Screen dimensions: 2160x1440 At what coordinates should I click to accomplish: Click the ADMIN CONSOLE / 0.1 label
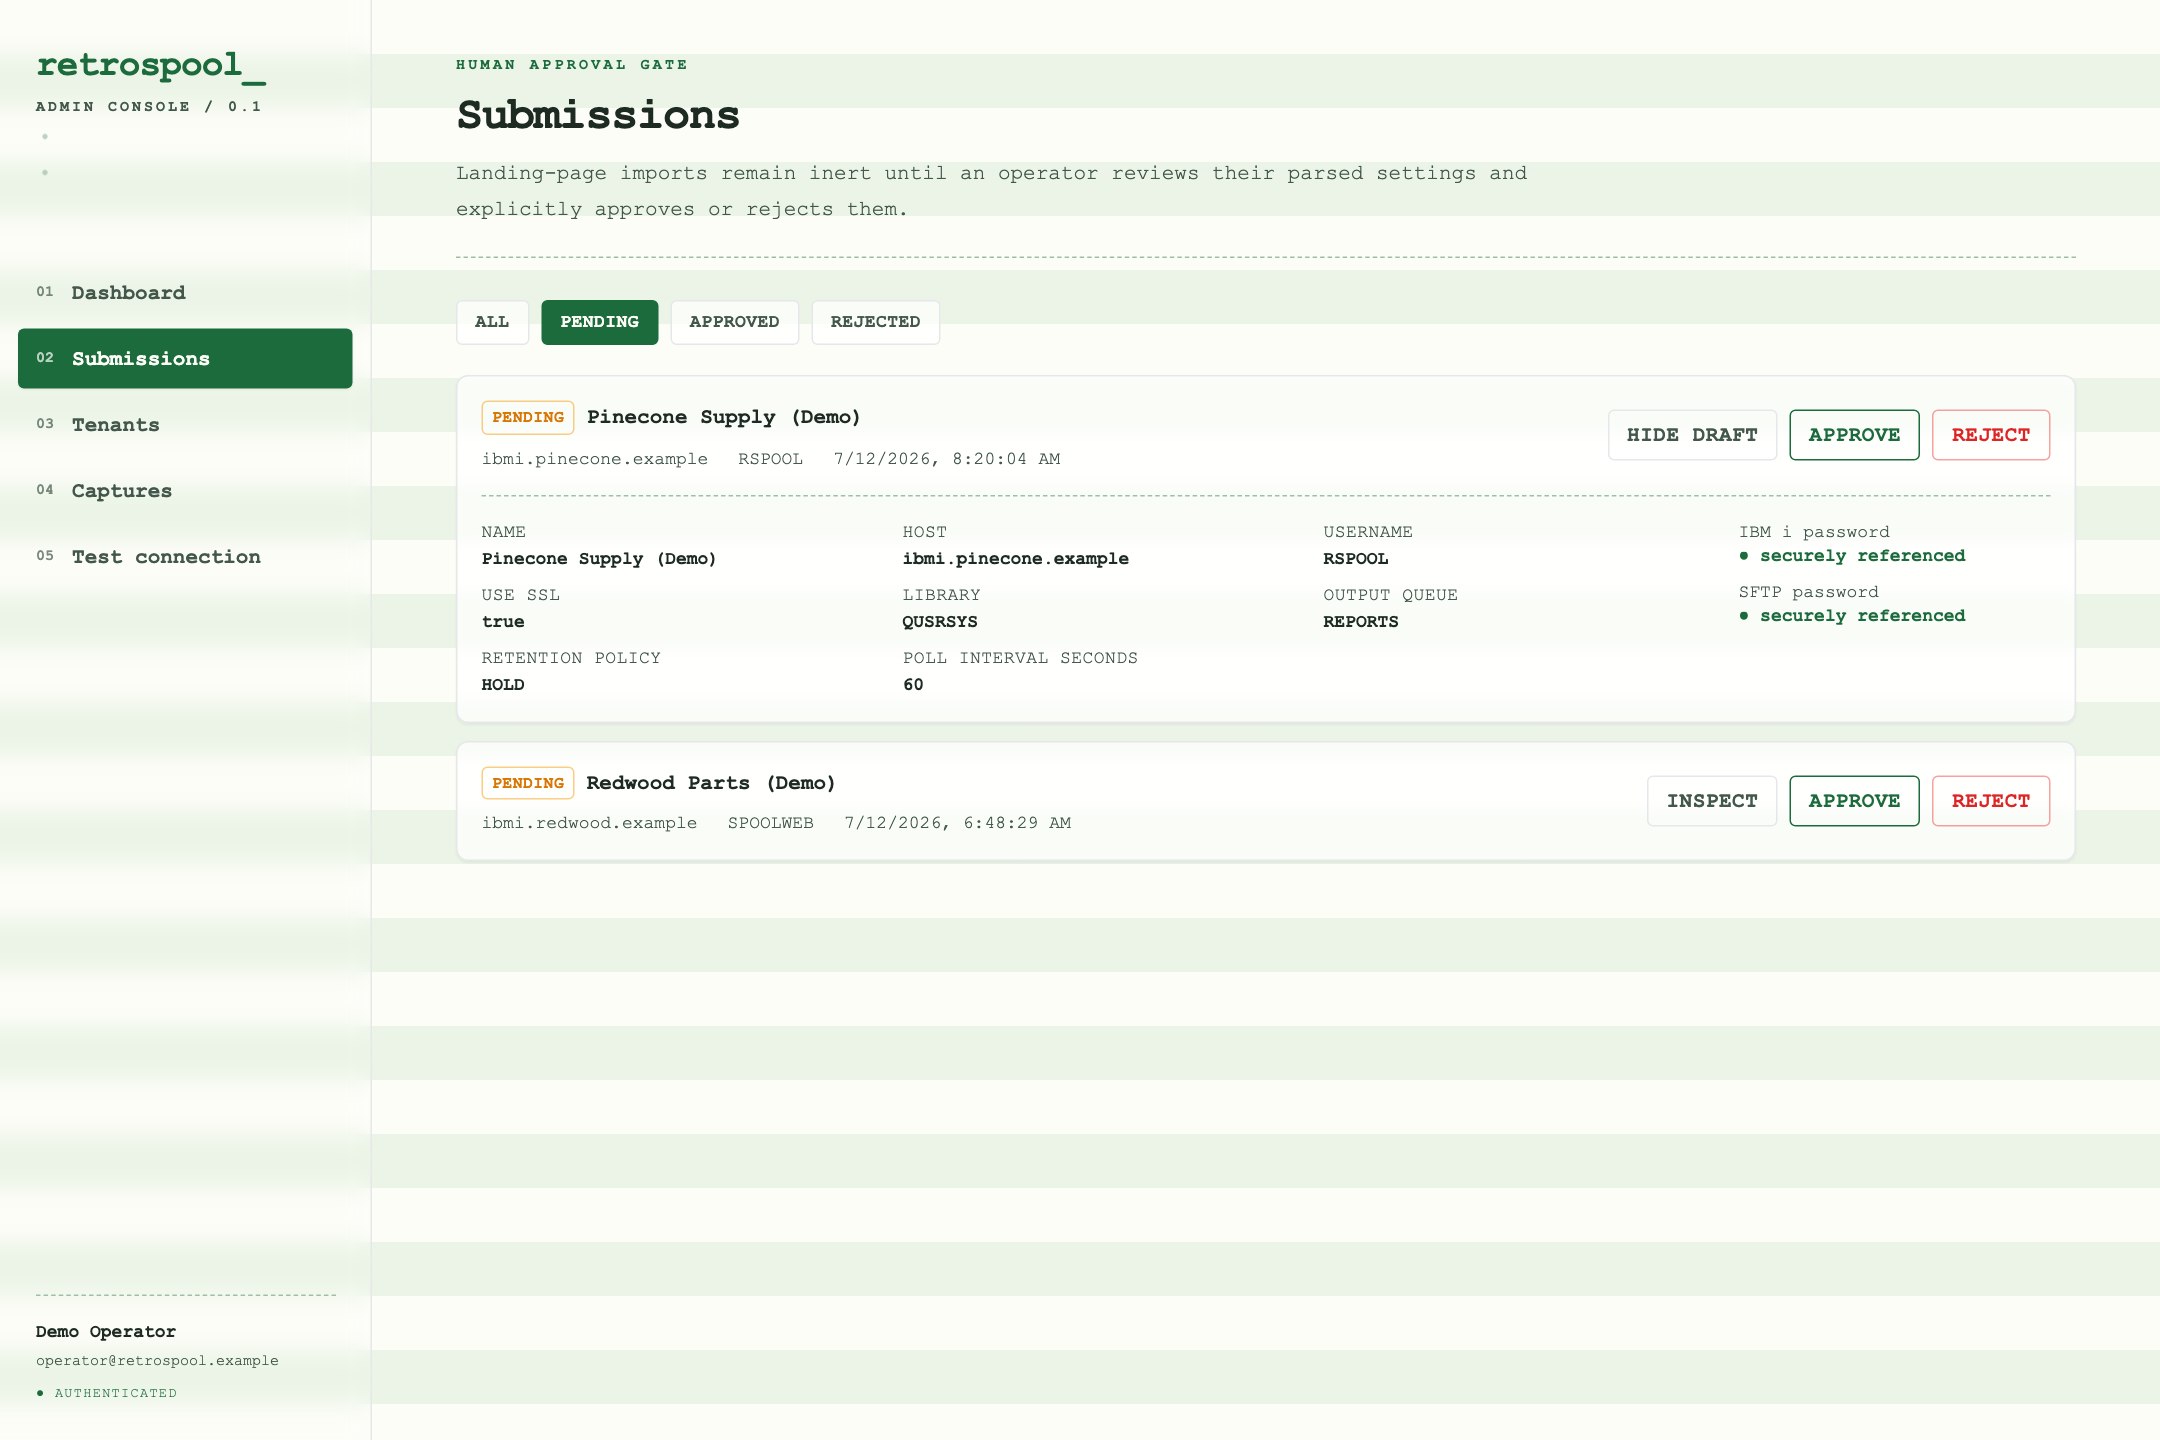[x=149, y=107]
